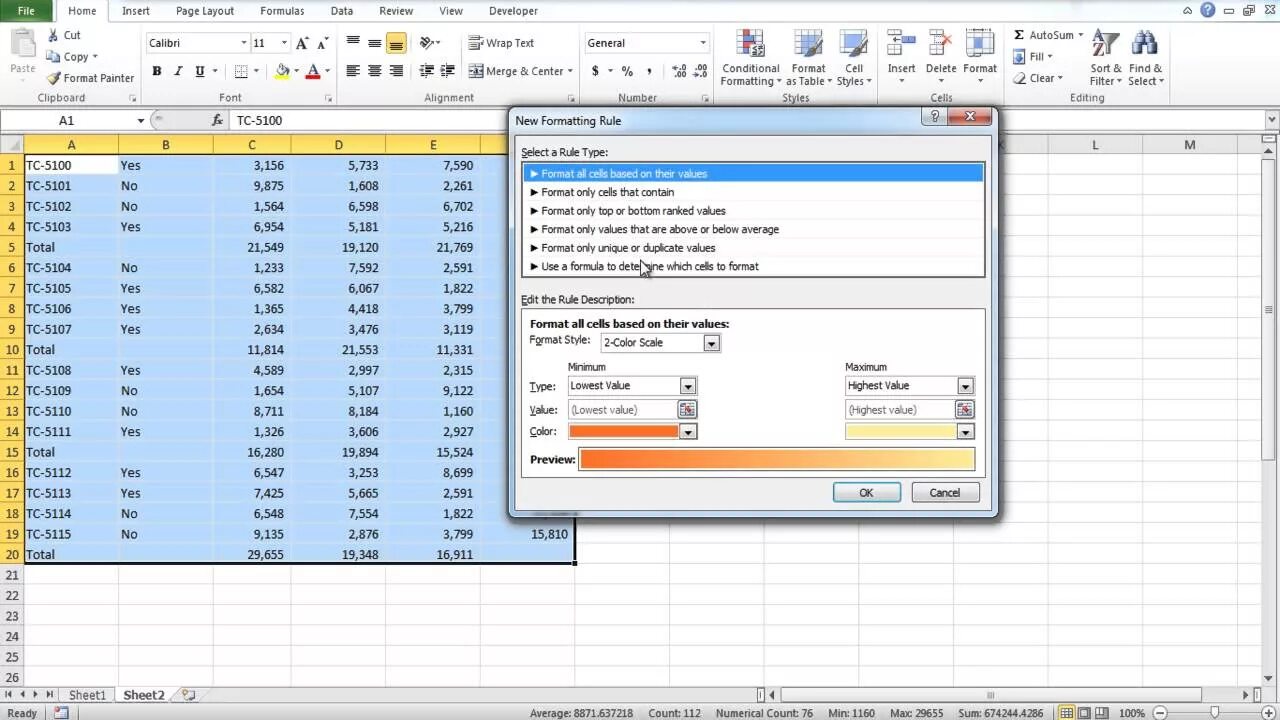The width and height of the screenshot is (1280, 720).
Task: Increase font size with Grow Font
Action: tap(302, 43)
